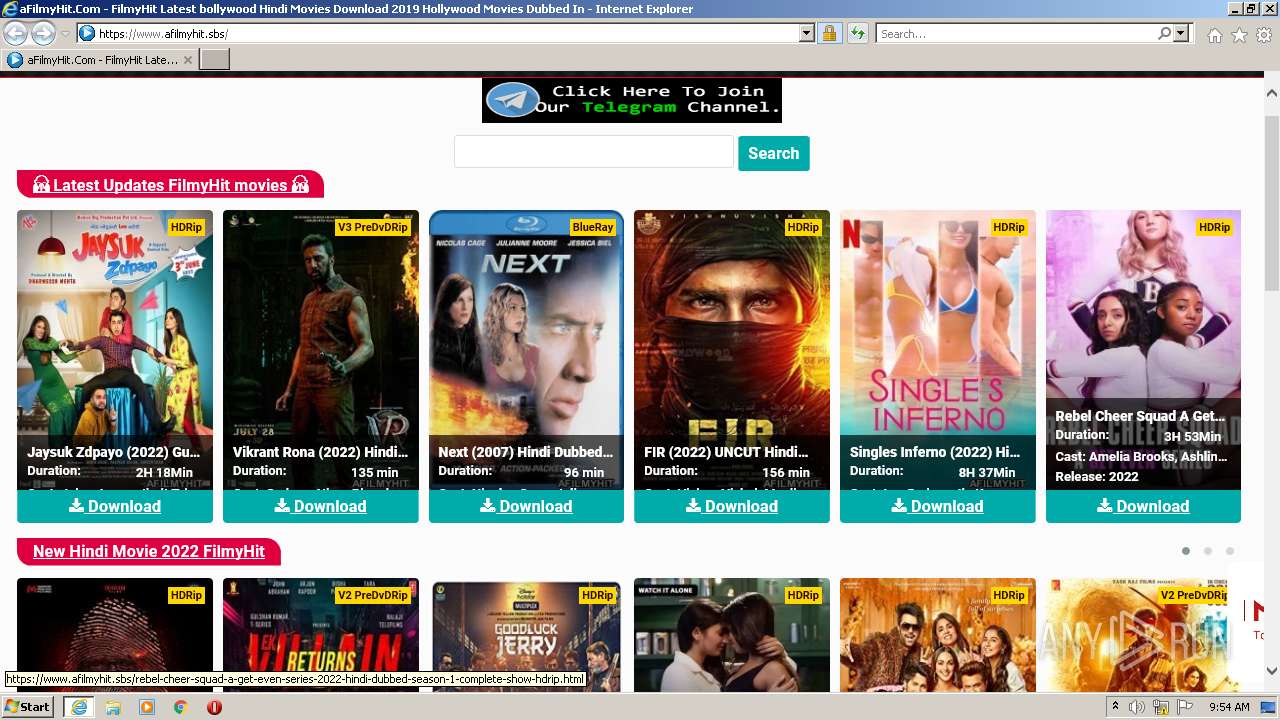Download FIR (2022) movie
The image size is (1280, 720).
coord(732,506)
